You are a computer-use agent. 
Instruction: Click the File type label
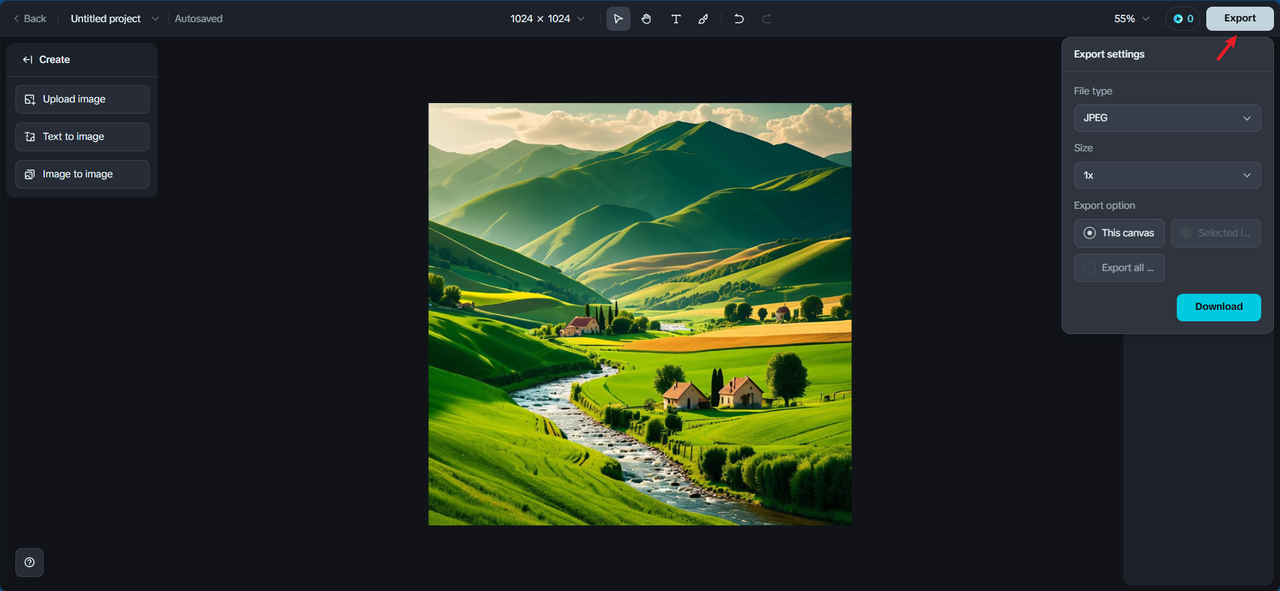1093,91
